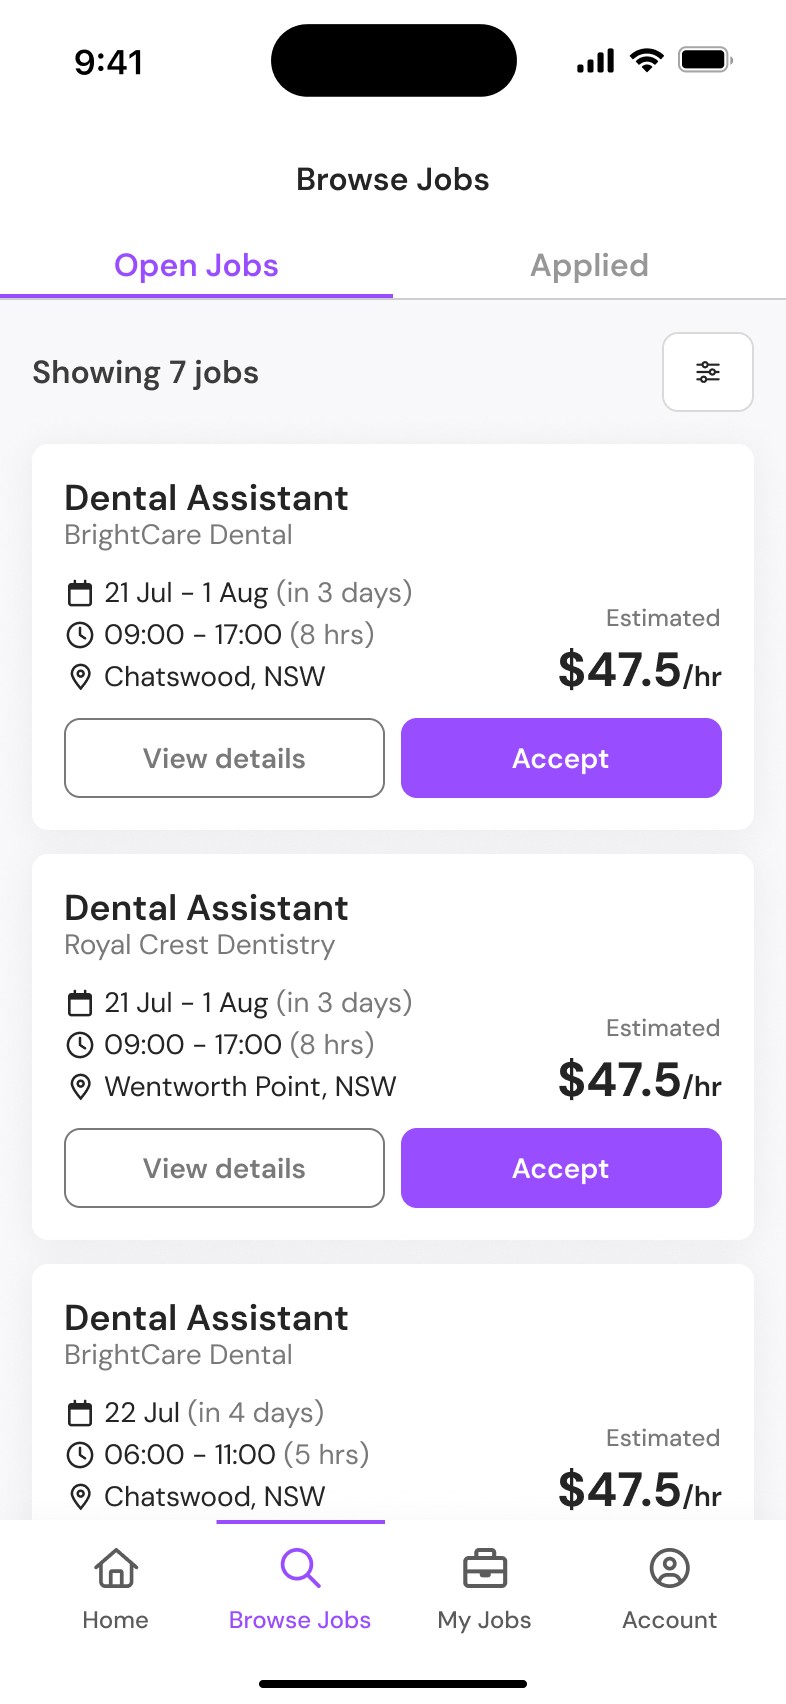Open the job filter settings icon
This screenshot has height=1704, width=786.
pos(707,372)
